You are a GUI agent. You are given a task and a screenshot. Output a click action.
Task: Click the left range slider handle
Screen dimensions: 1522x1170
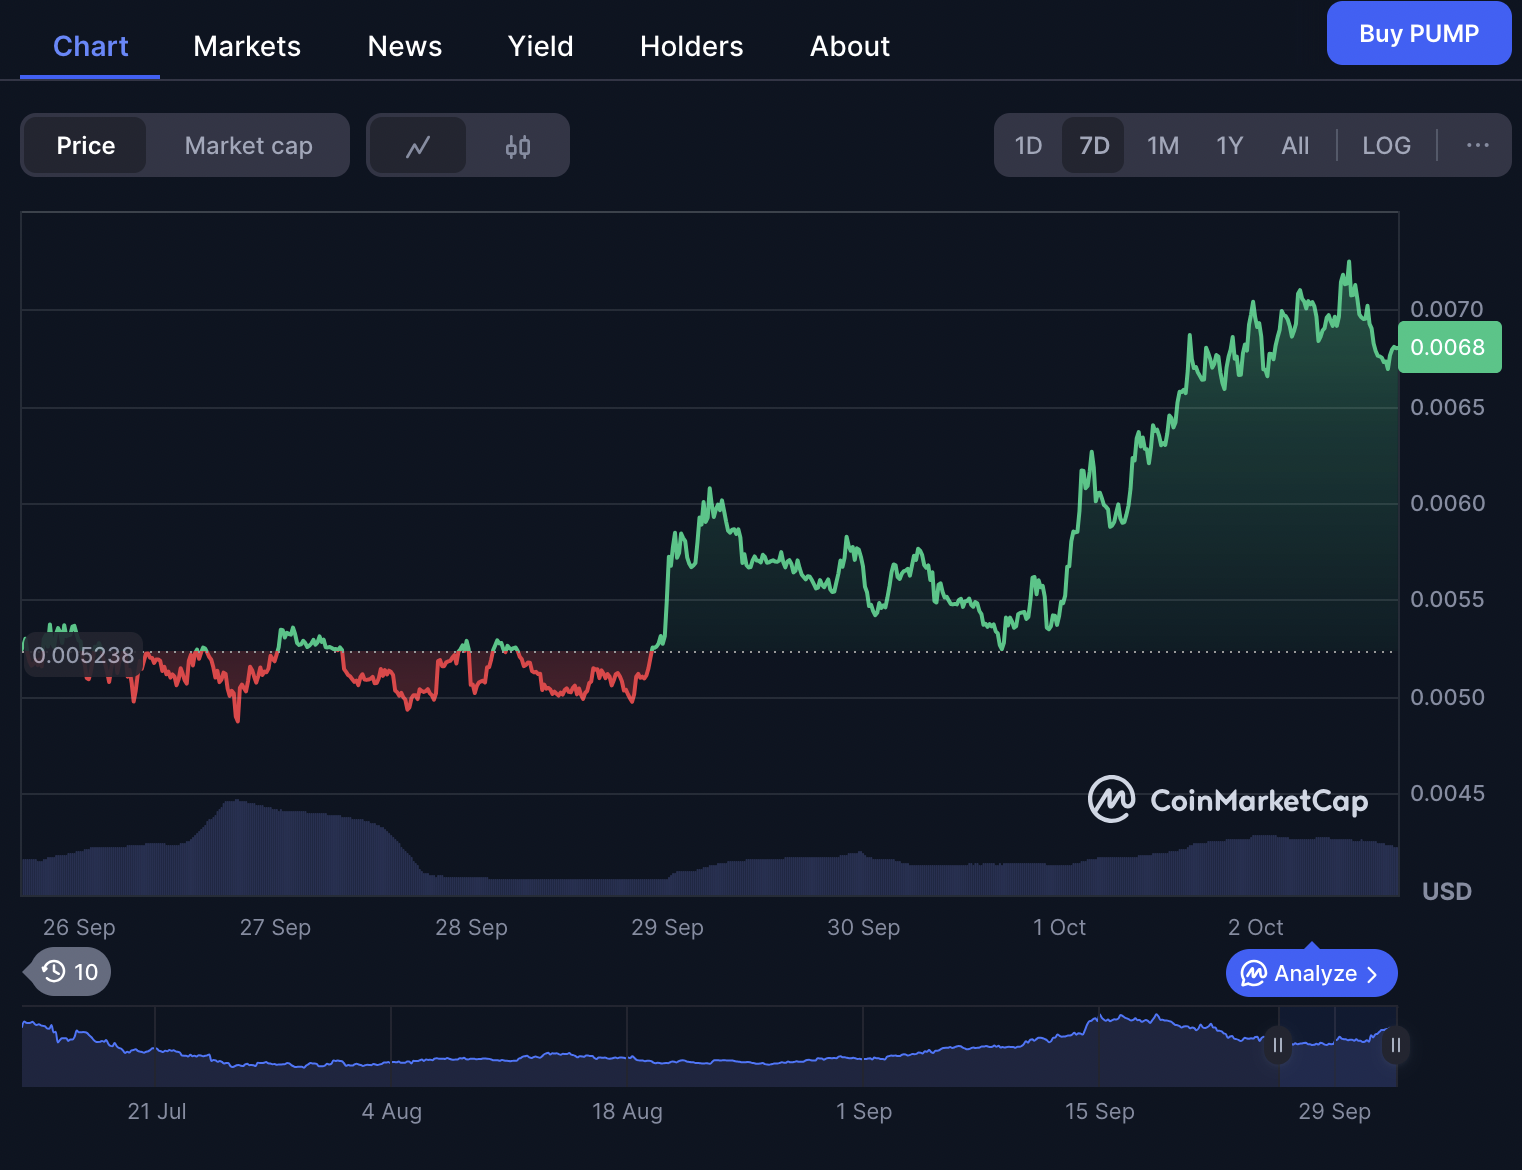(x=1277, y=1045)
